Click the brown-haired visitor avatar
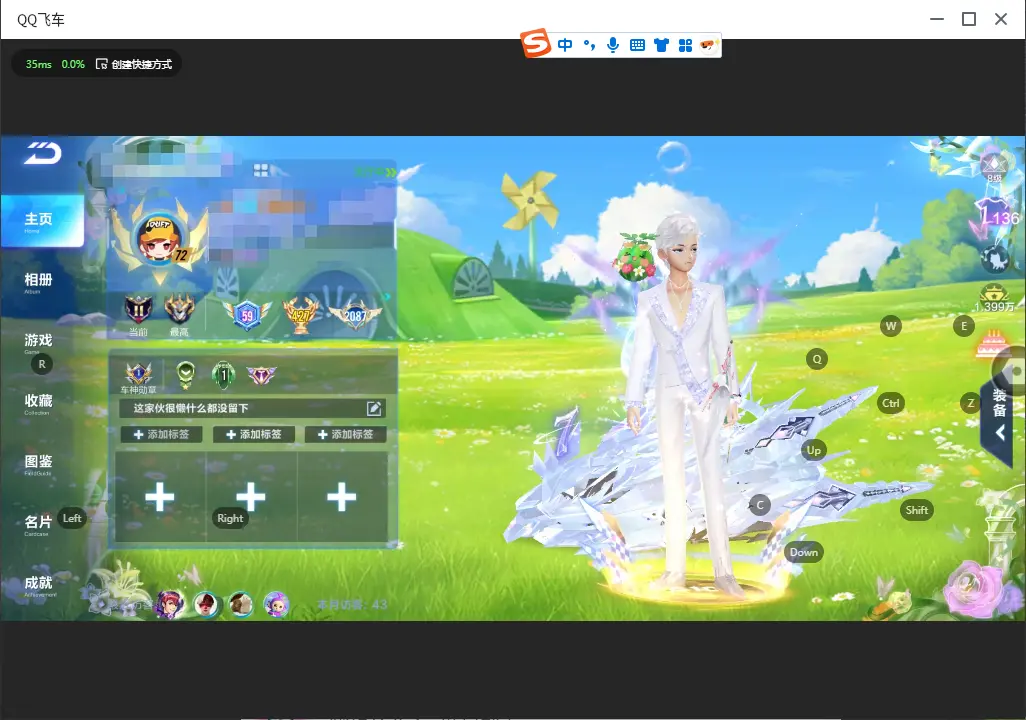 click(x=241, y=603)
